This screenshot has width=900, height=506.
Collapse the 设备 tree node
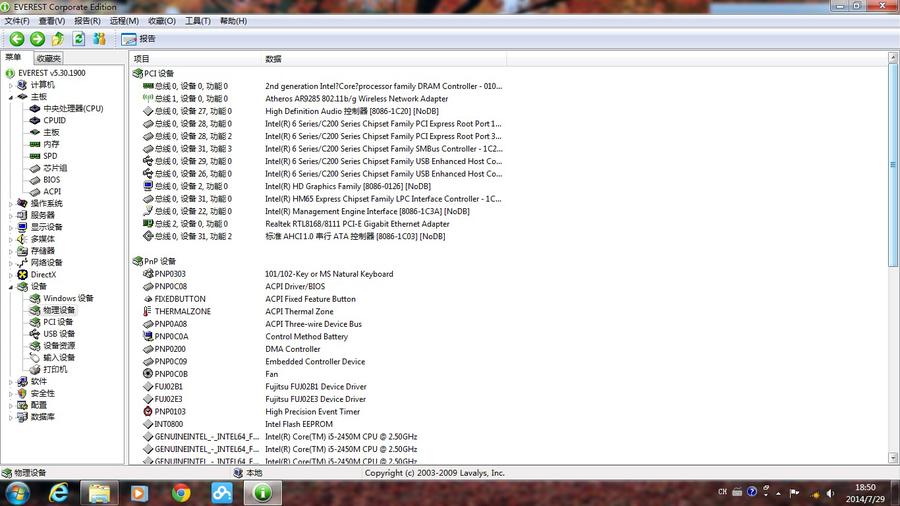pyautogui.click(x=10, y=287)
